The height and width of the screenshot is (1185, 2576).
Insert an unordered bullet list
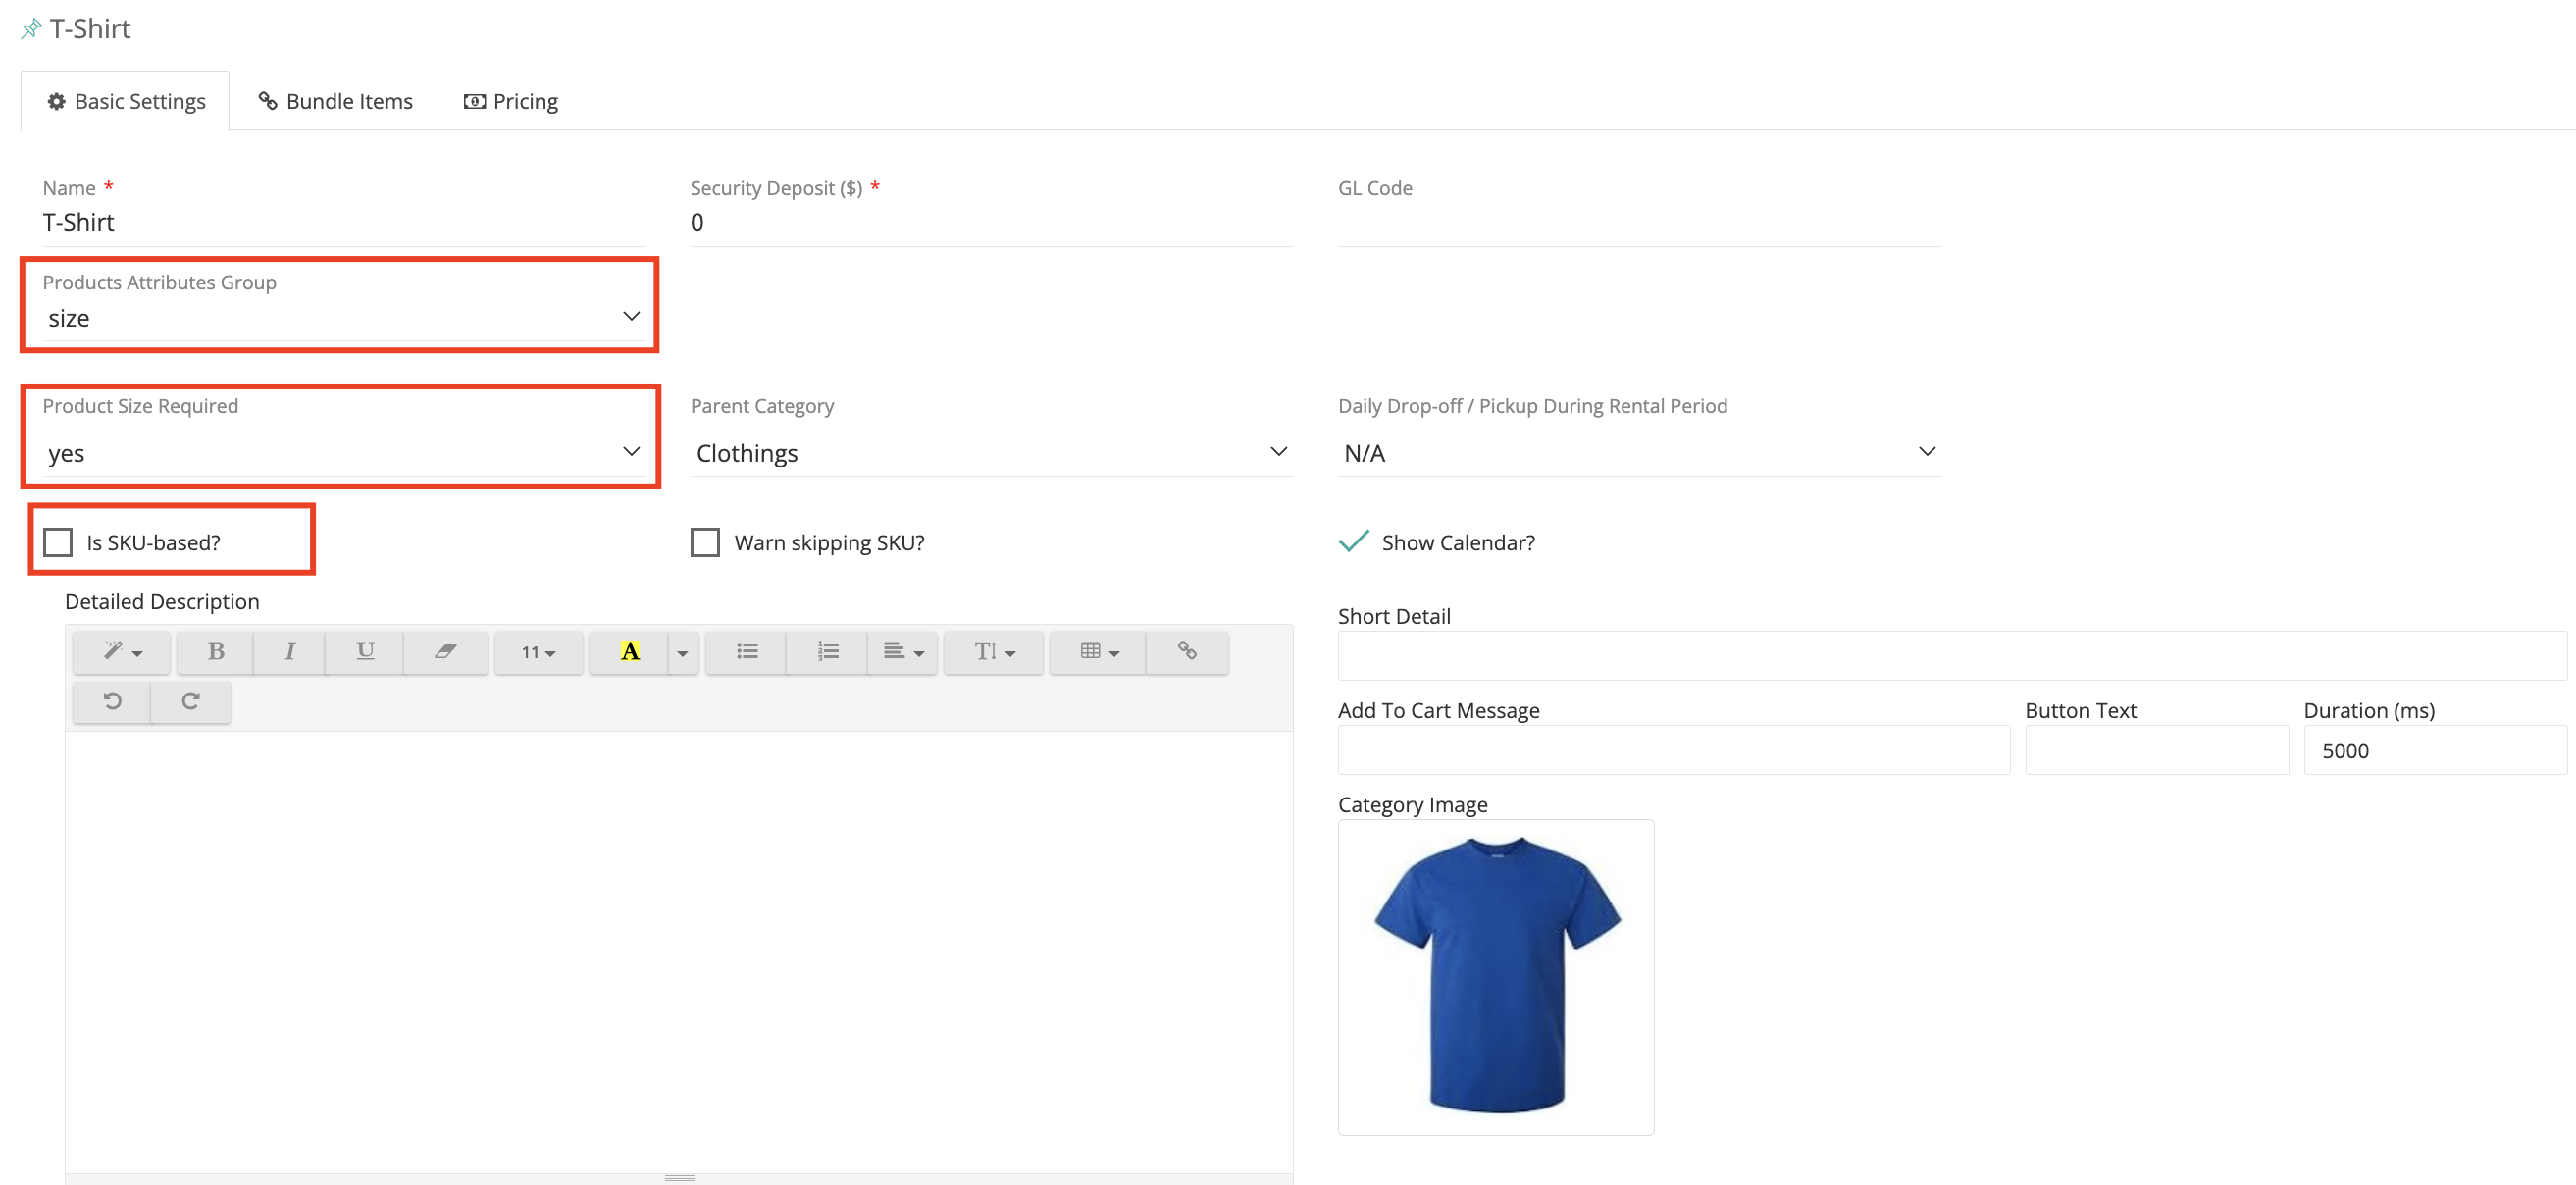tap(746, 652)
